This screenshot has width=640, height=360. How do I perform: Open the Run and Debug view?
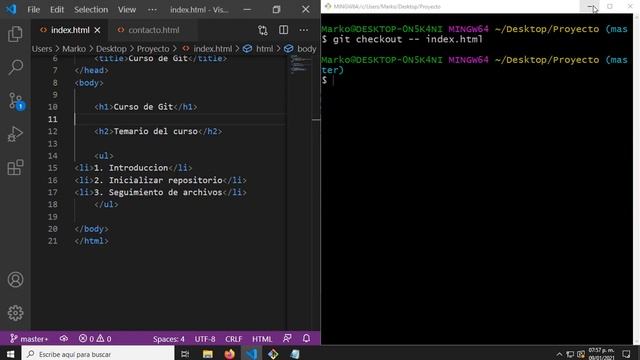point(15,134)
